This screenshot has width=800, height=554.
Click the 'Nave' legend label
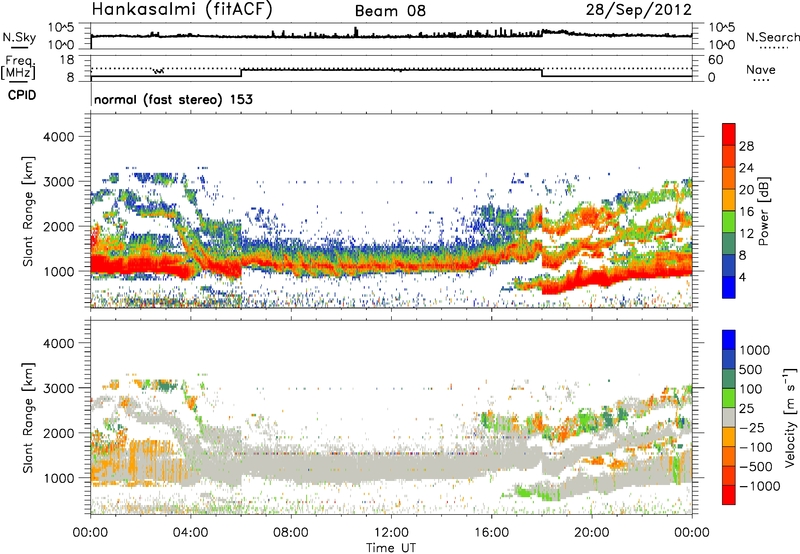click(761, 69)
